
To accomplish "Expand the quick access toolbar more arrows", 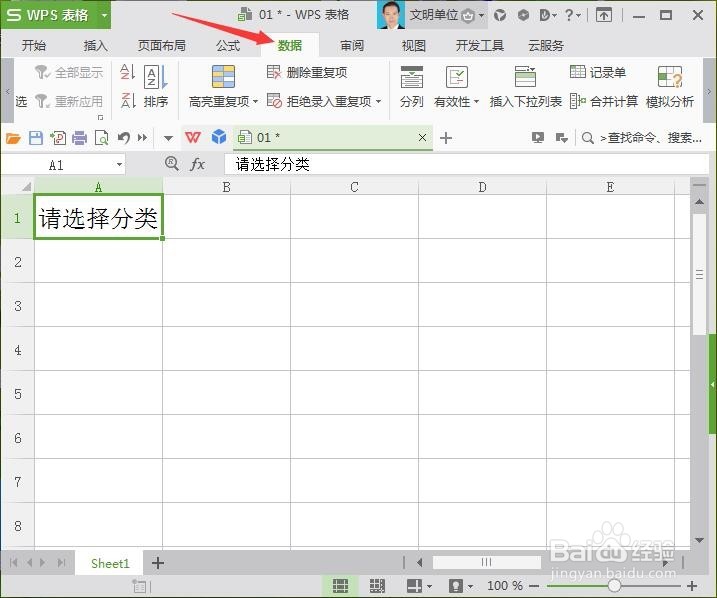I will (x=143, y=138).
